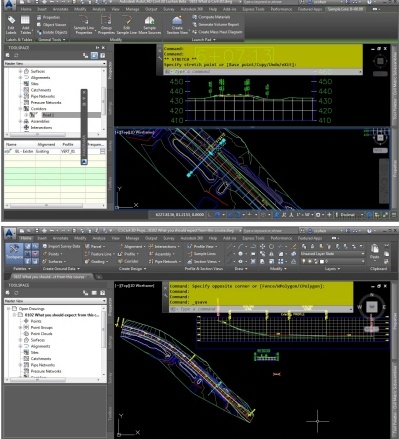The image size is (399, 439).
Task: Toggle the ViewCube Top face in lower viewport
Action: click(x=372, y=307)
